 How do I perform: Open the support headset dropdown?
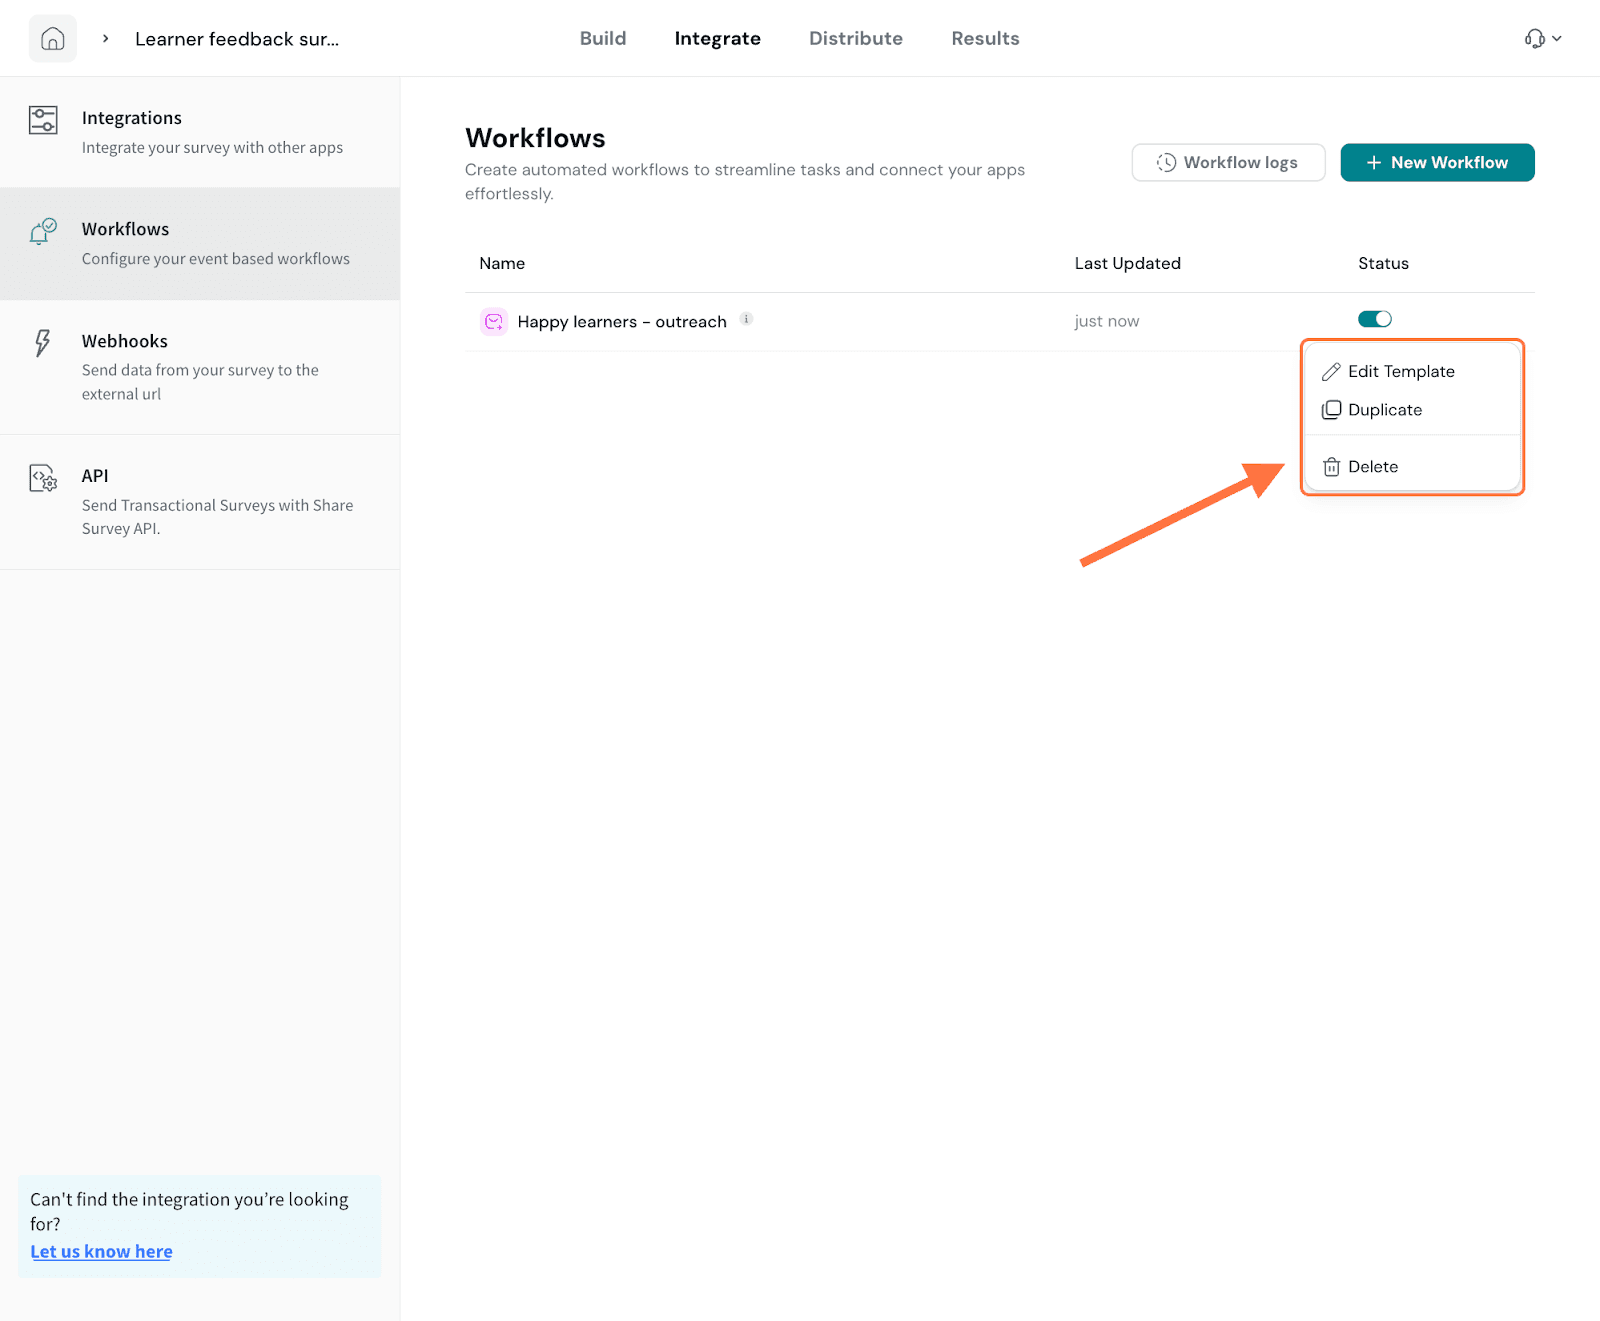(x=1542, y=39)
